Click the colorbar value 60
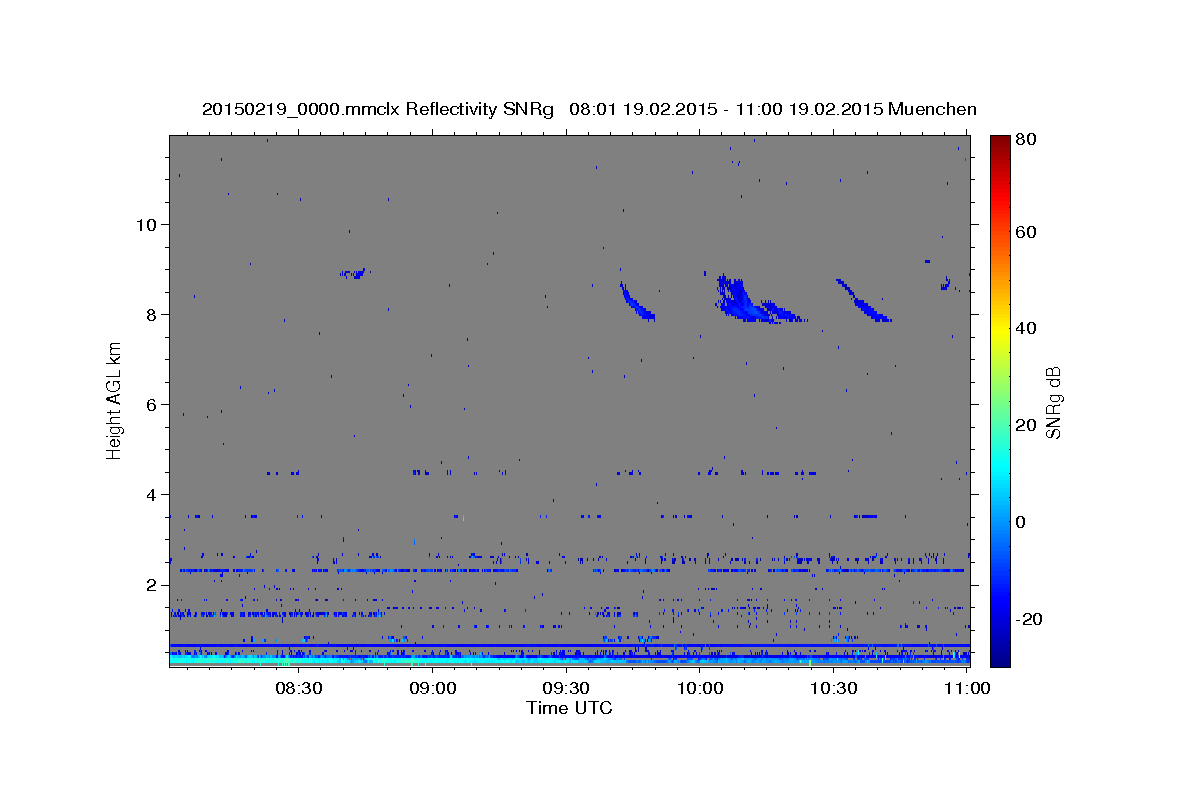This screenshot has height=800, width=1200. click(1027, 232)
